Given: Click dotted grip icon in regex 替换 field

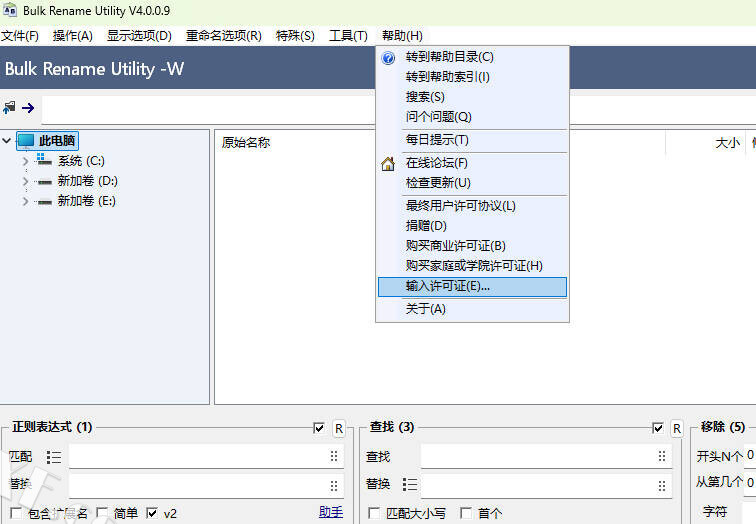Looking at the screenshot, I should tap(334, 486).
